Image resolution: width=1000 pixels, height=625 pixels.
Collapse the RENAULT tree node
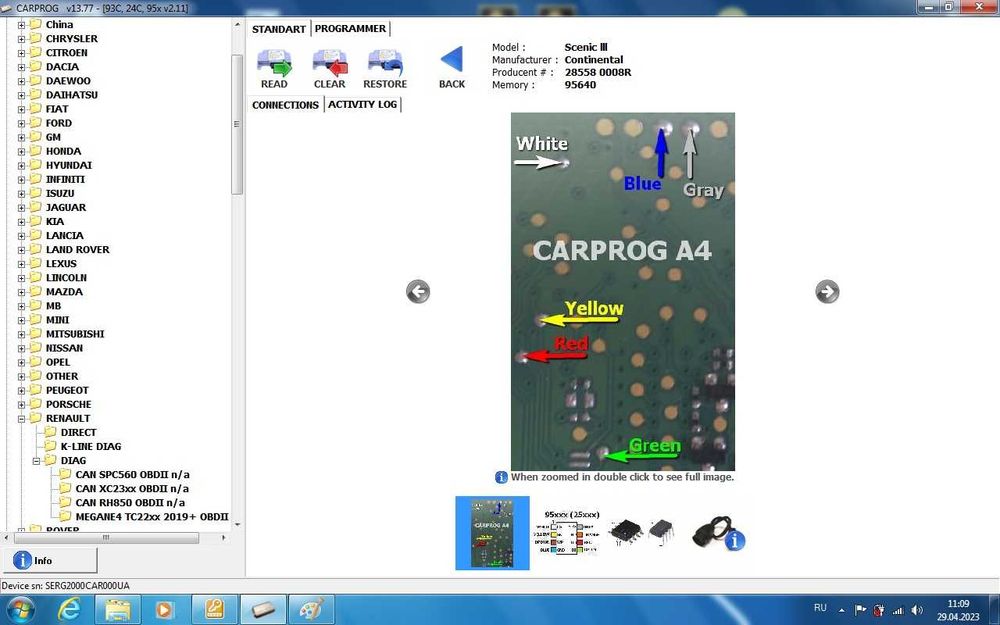pos(22,418)
